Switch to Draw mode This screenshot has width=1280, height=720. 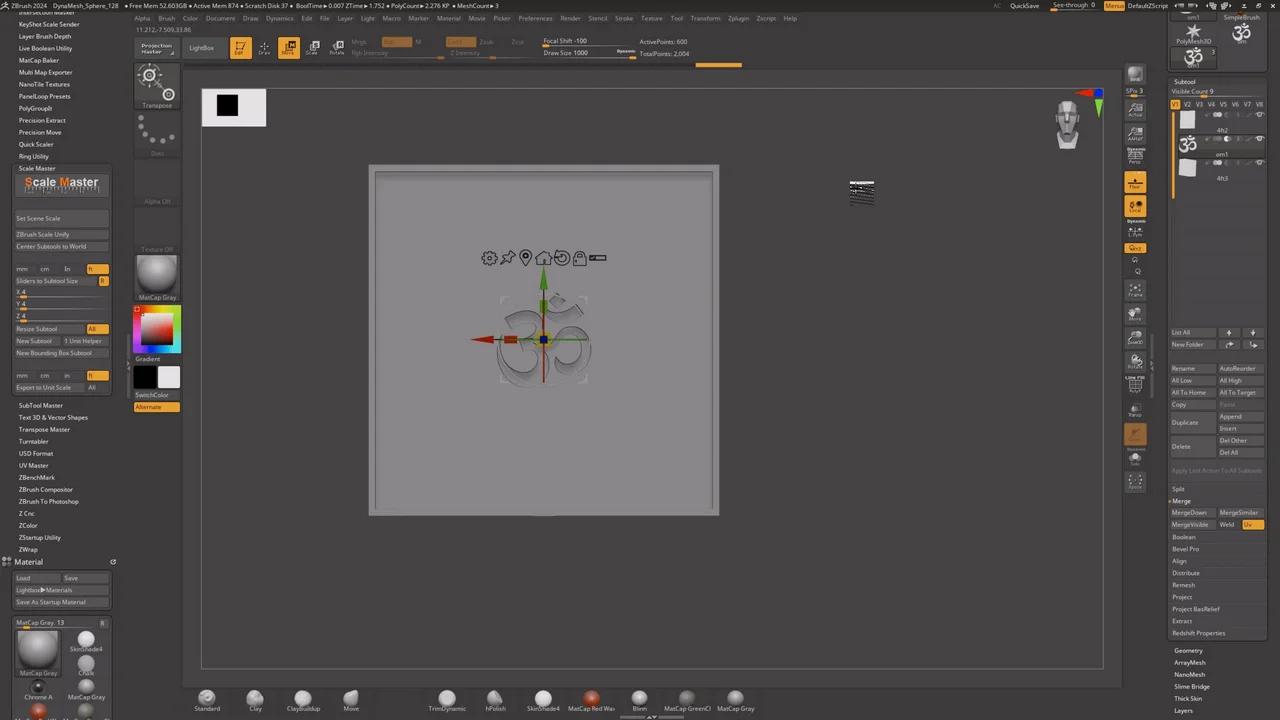(264, 48)
